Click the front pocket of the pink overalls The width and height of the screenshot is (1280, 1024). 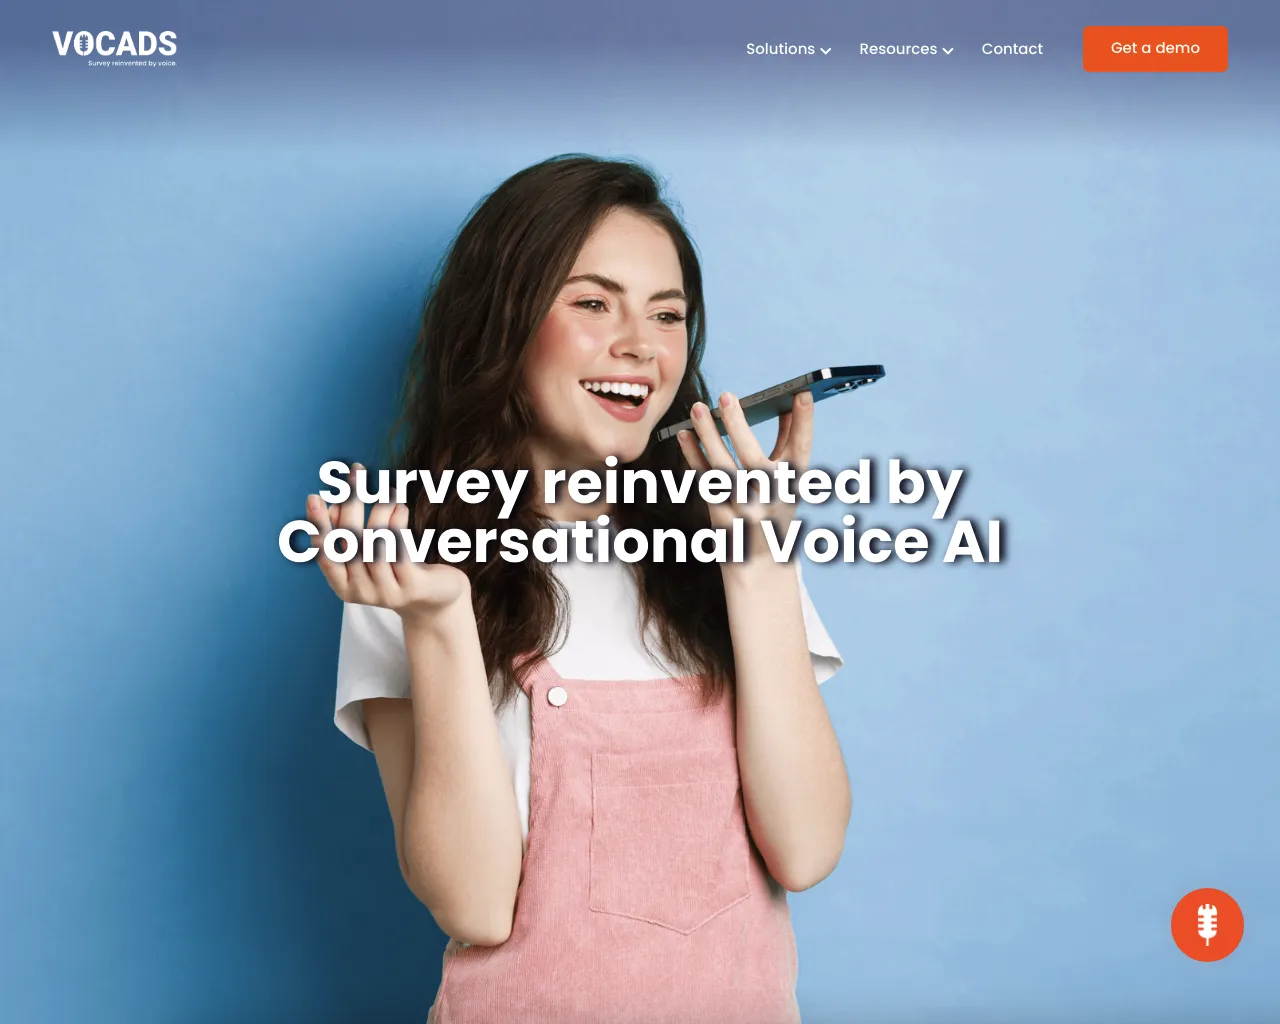point(668,840)
